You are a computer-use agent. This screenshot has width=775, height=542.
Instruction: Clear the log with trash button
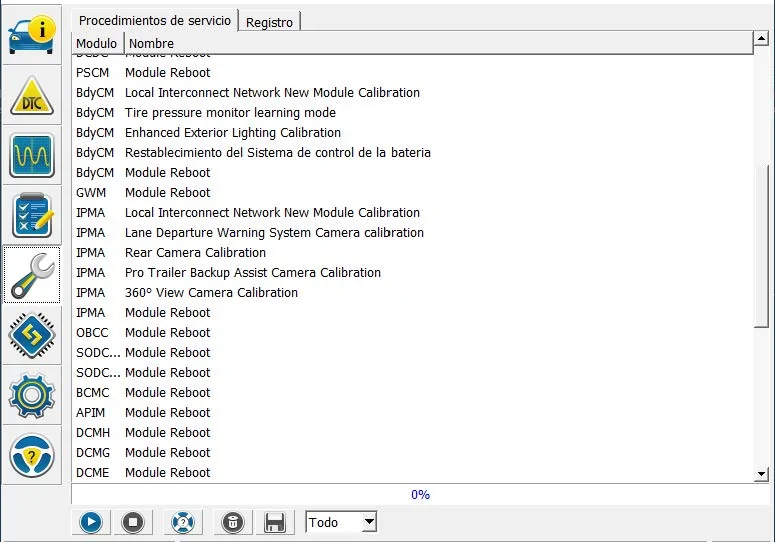pos(233,522)
